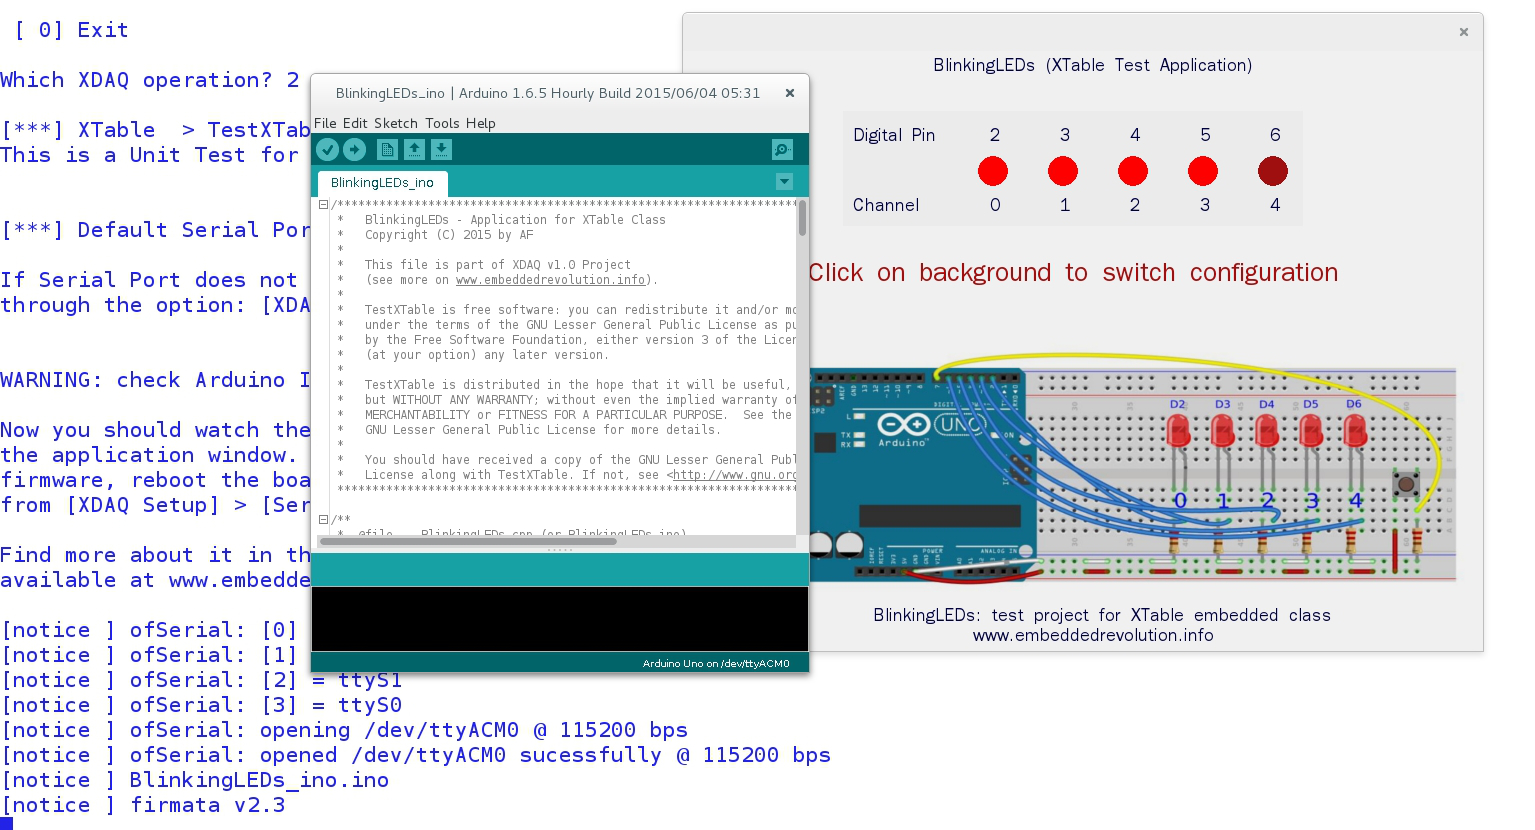Click digital pin number 4 label

tap(1135, 135)
